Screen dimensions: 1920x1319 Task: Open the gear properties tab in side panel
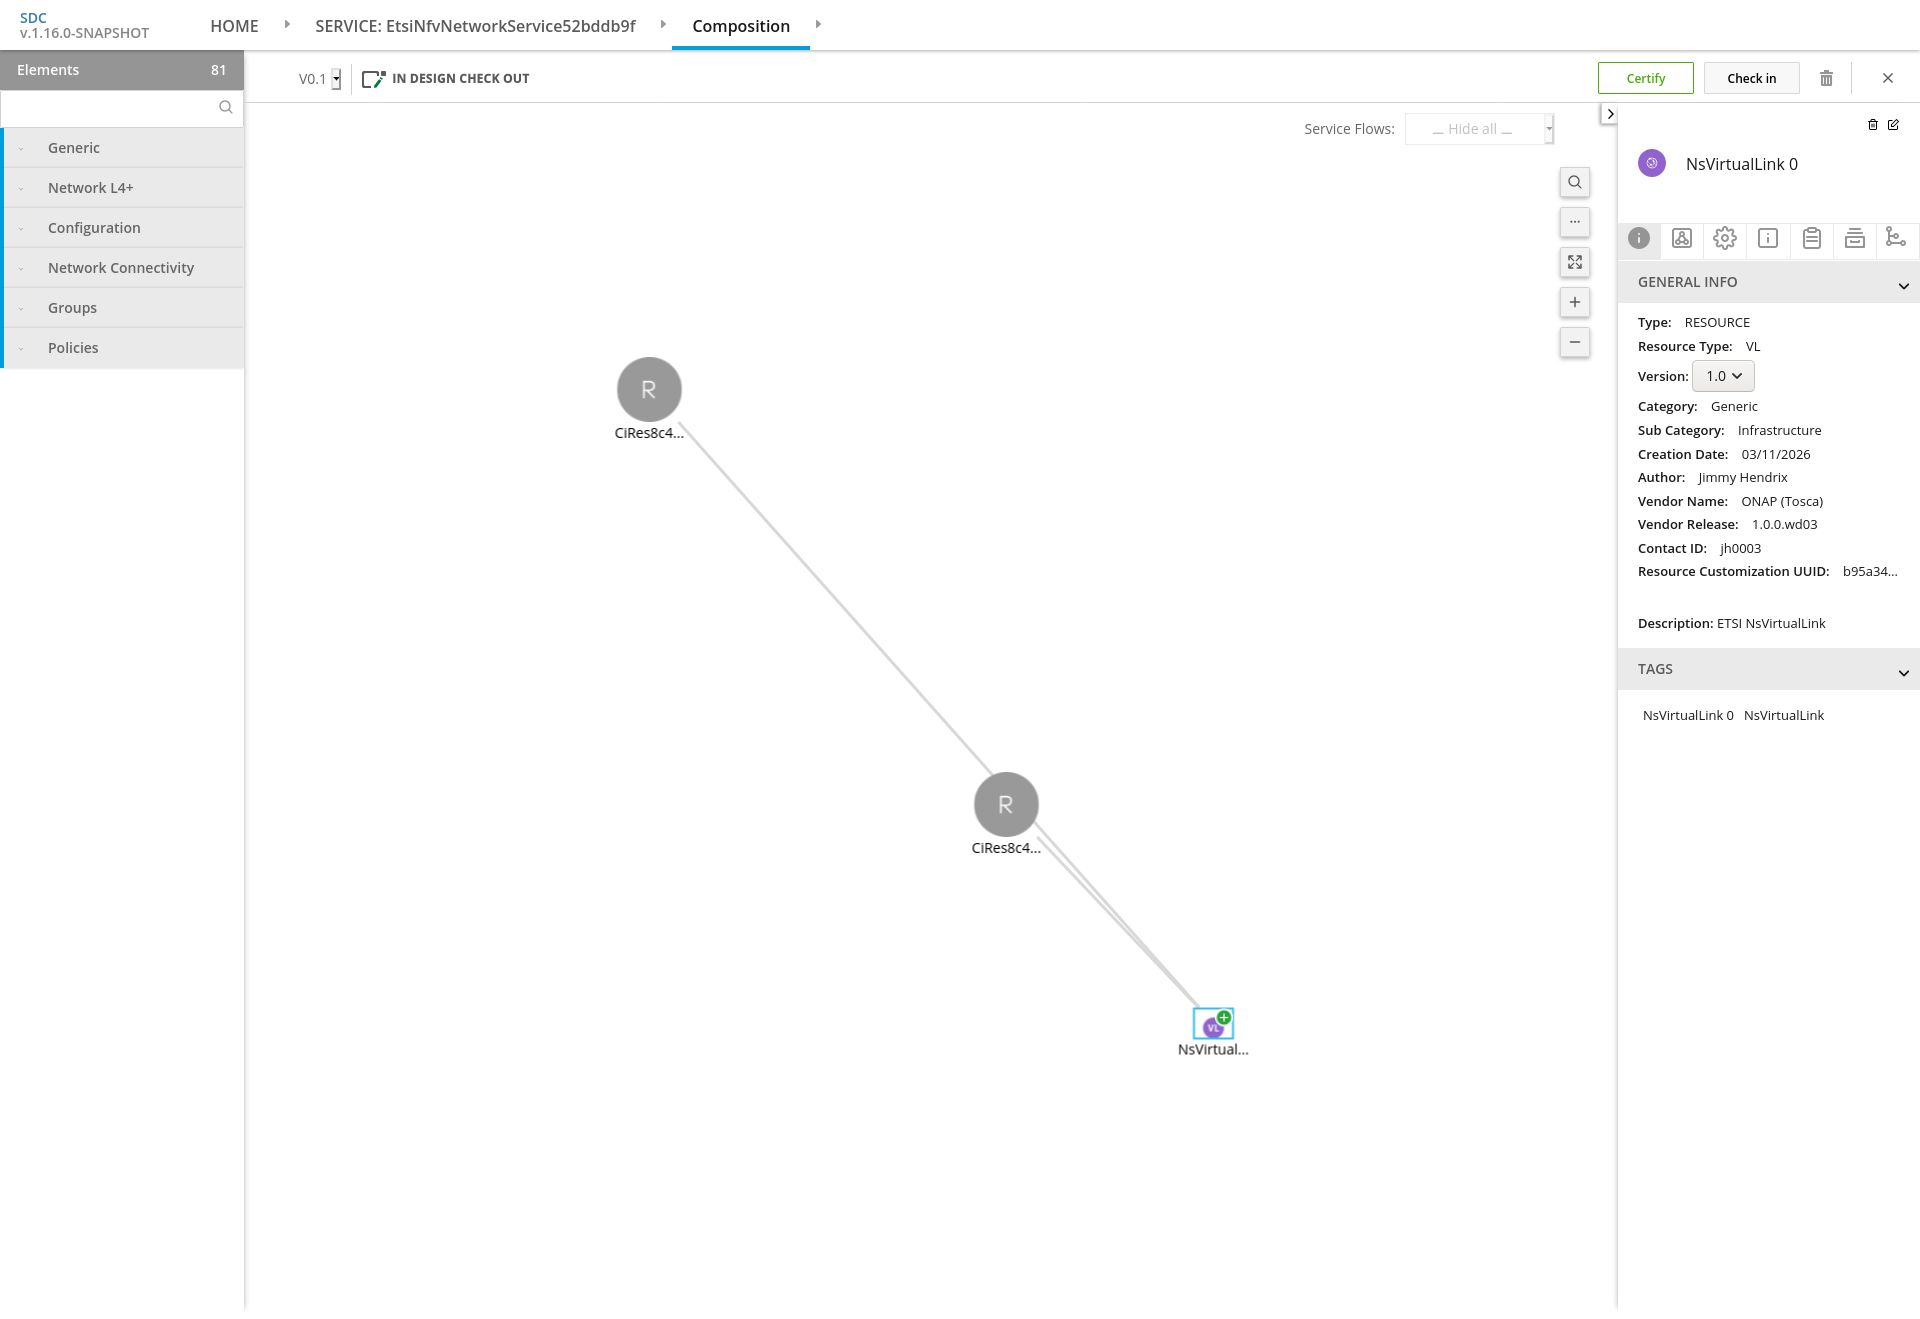pyautogui.click(x=1724, y=238)
